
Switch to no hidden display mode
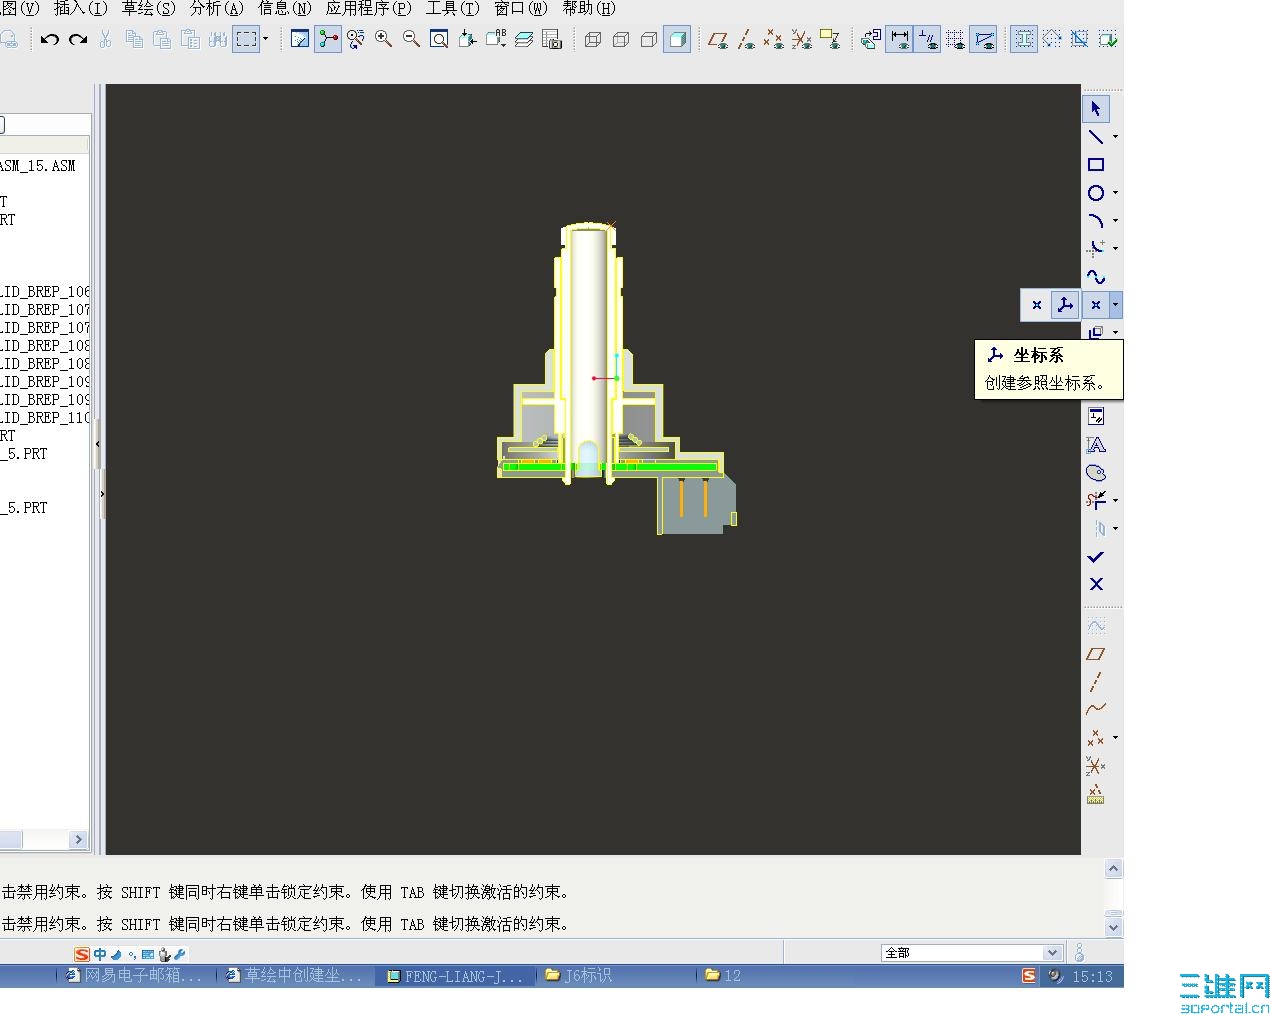(649, 39)
